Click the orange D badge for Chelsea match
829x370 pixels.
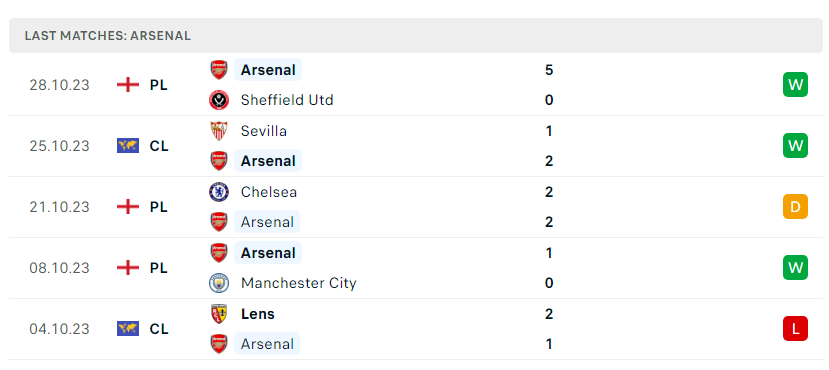(795, 207)
